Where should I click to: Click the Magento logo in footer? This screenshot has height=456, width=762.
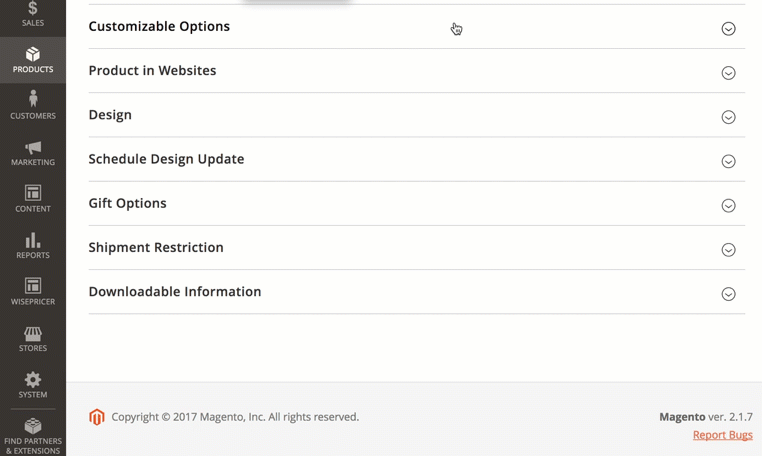point(97,417)
